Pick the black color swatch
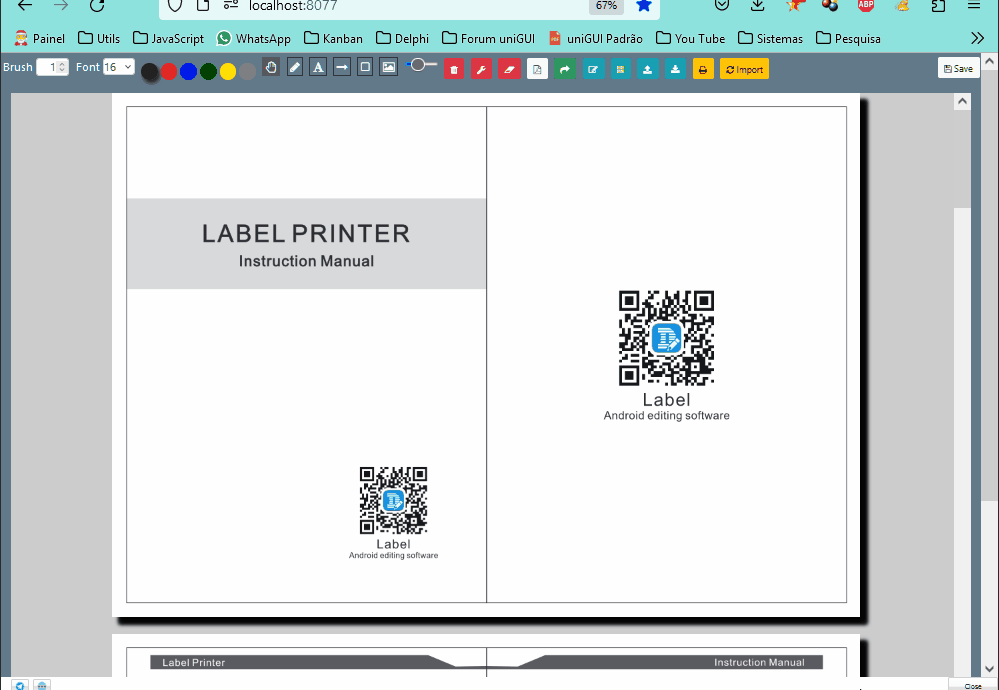Viewport: 999px width, 690px height. [x=150, y=72]
